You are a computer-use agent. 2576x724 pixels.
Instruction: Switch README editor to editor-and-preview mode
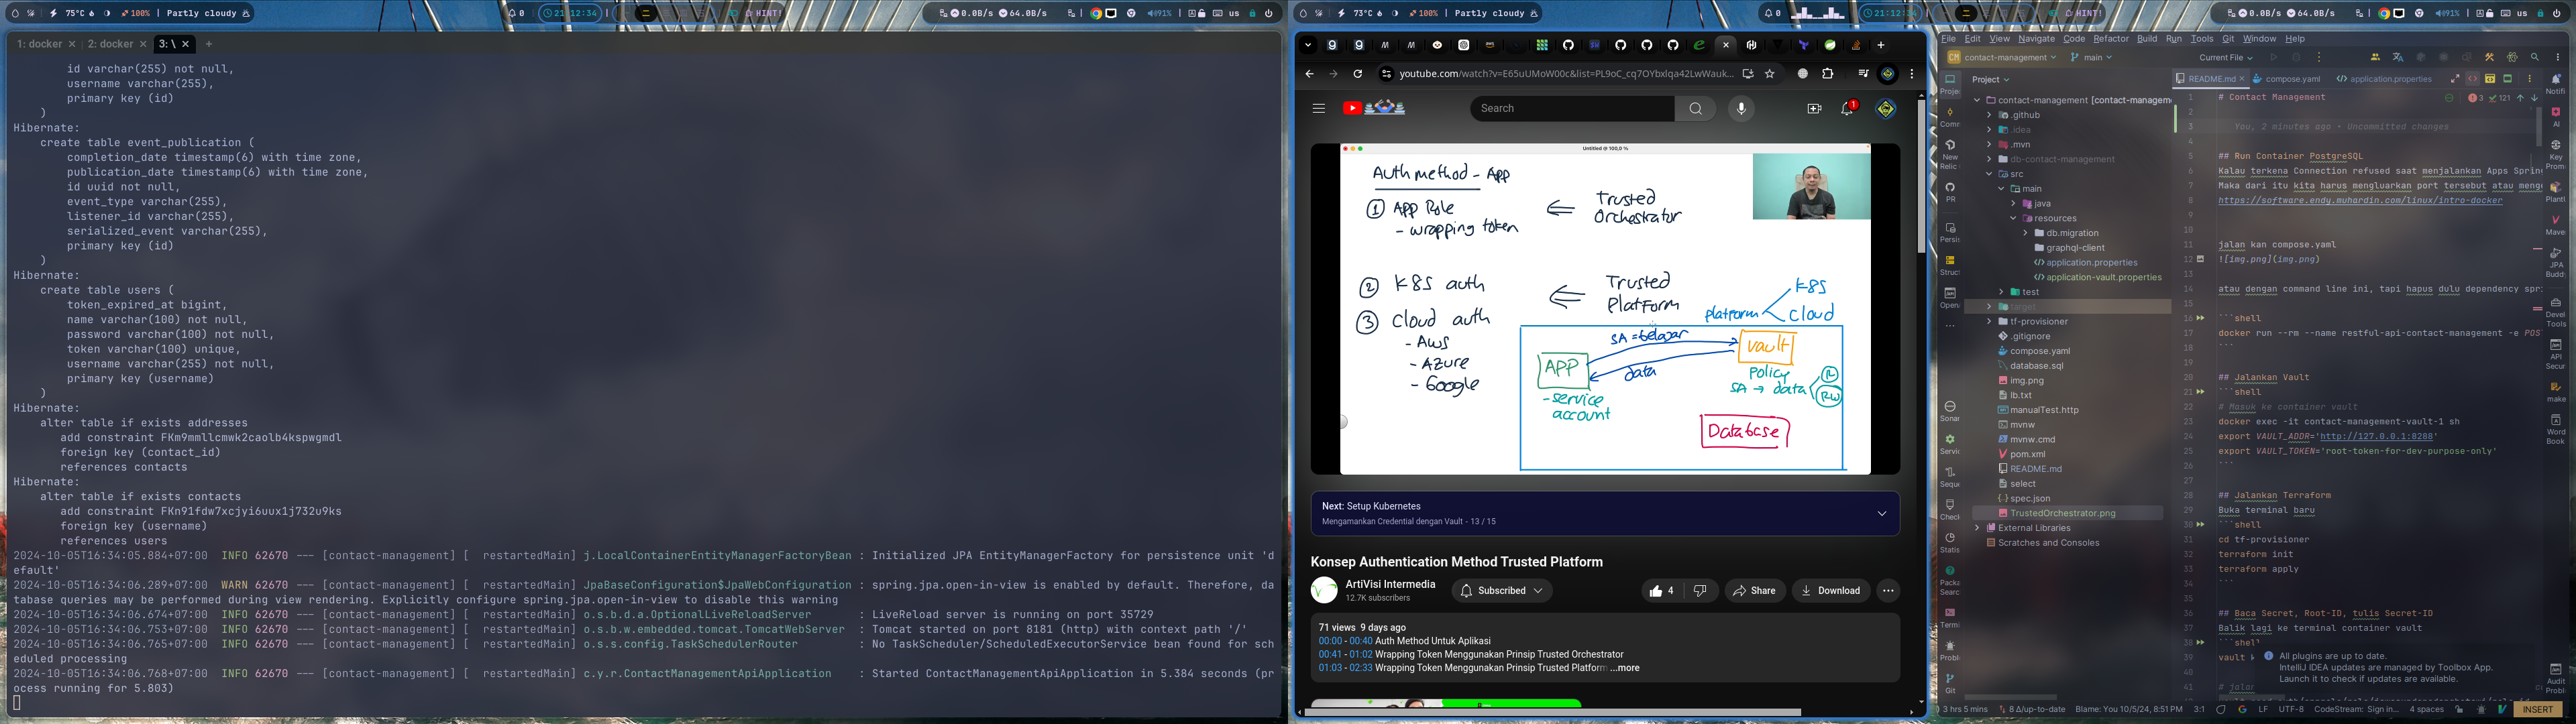tap(2490, 79)
